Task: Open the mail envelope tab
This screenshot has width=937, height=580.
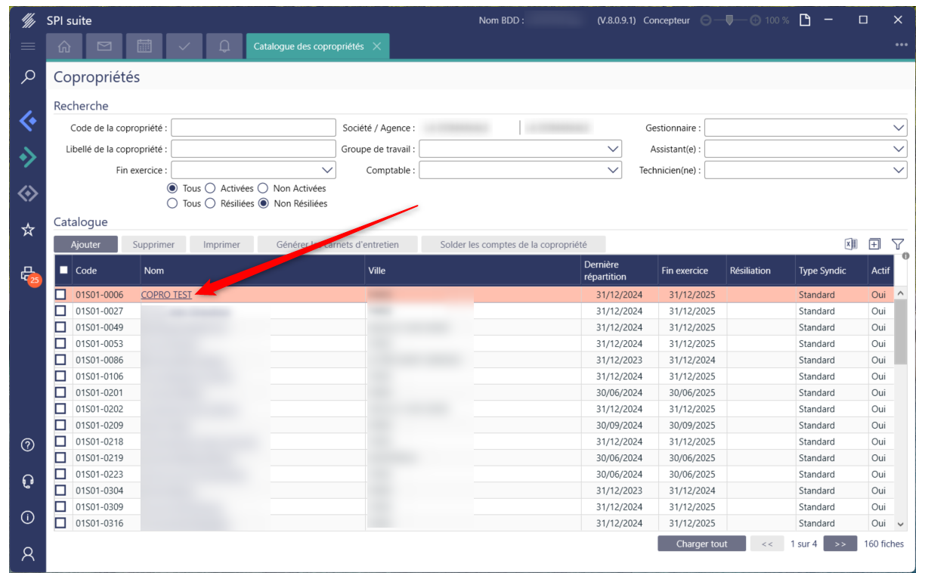Action: [104, 46]
